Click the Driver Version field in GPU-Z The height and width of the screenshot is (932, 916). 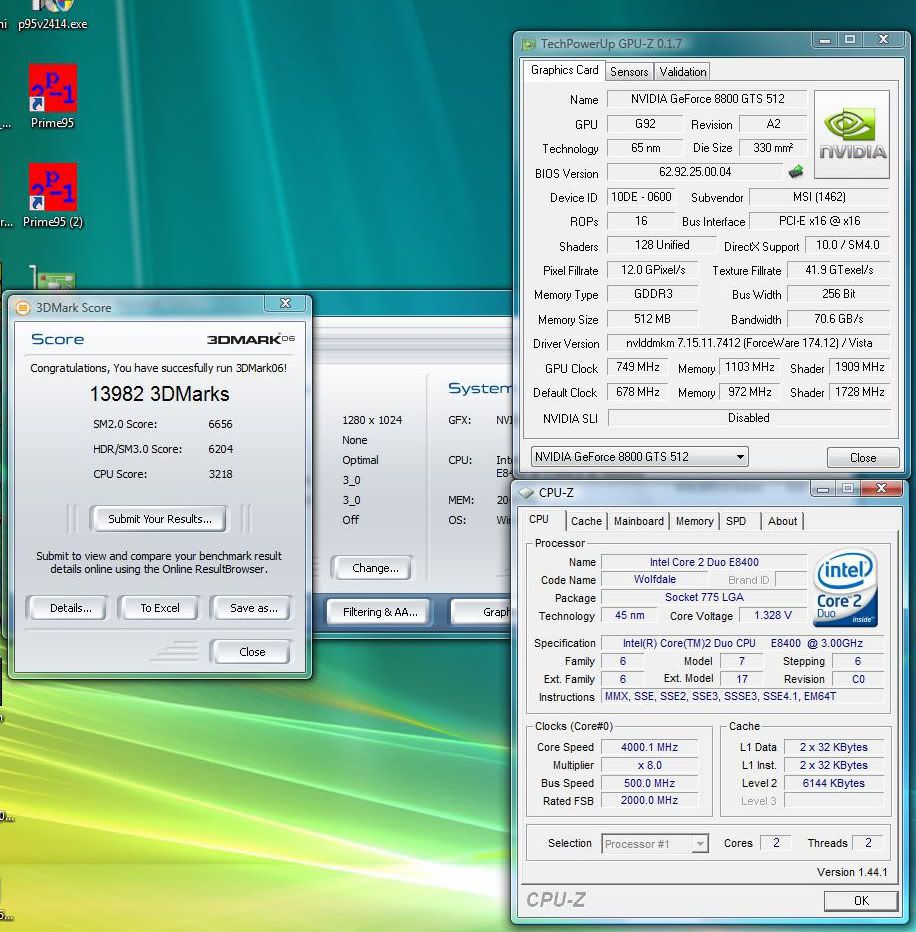749,343
